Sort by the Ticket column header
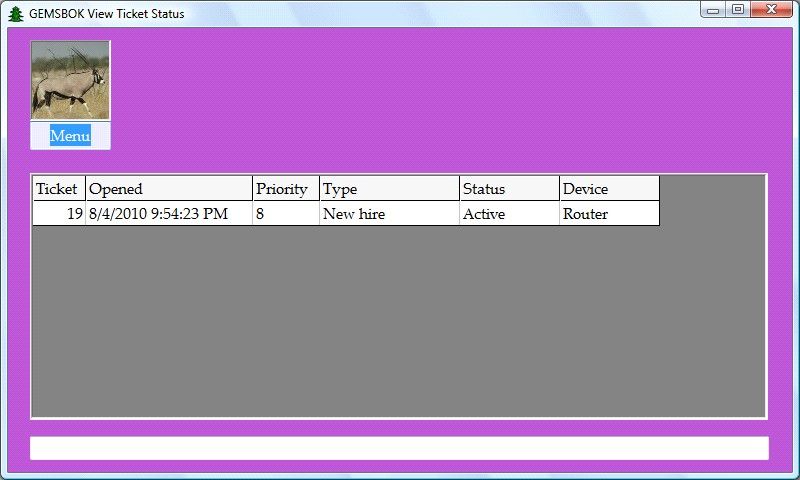Screen dimensions: 800x480 coord(58,189)
